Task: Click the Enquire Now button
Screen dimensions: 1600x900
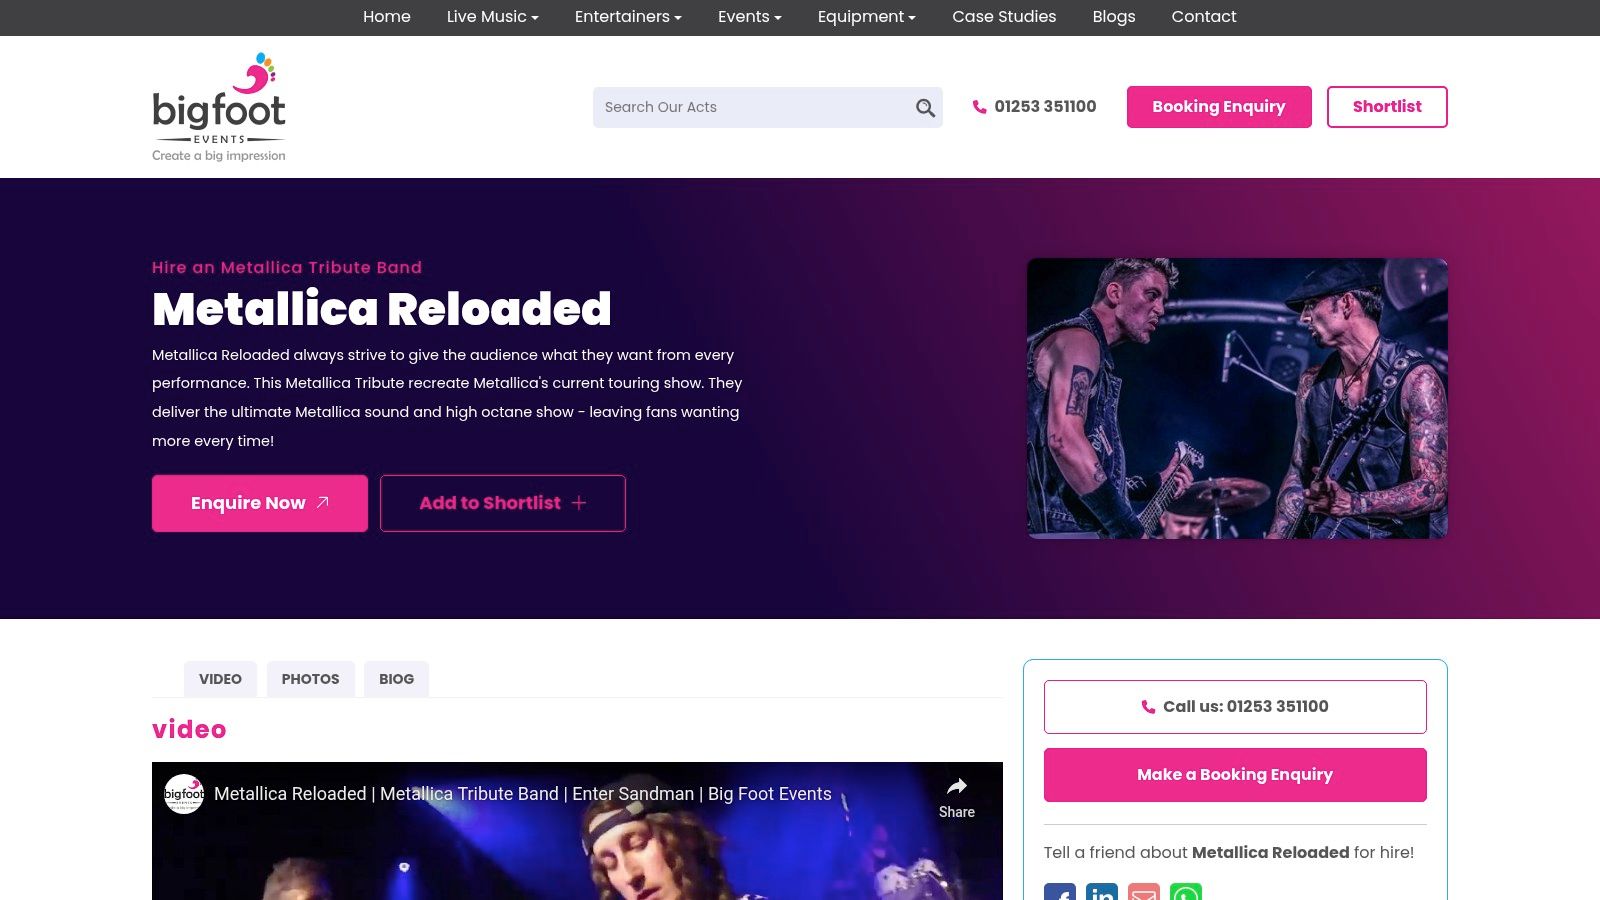Action: pyautogui.click(x=260, y=503)
